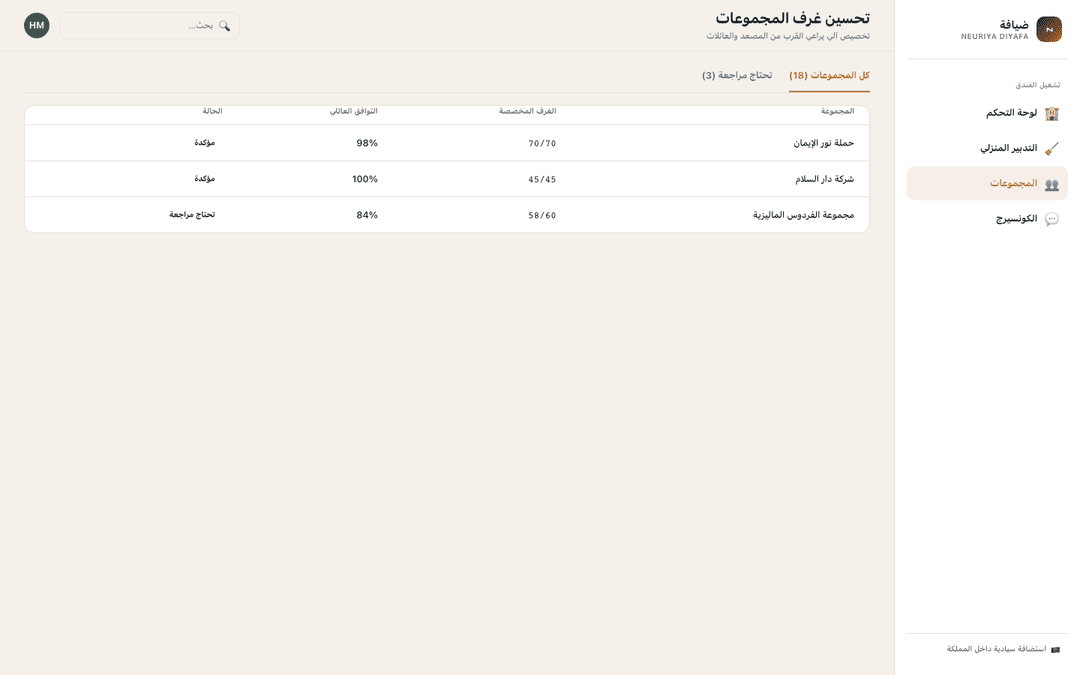This screenshot has height=675, width=1080.
Task: Click the search magnifier icon
Action: pos(225,25)
